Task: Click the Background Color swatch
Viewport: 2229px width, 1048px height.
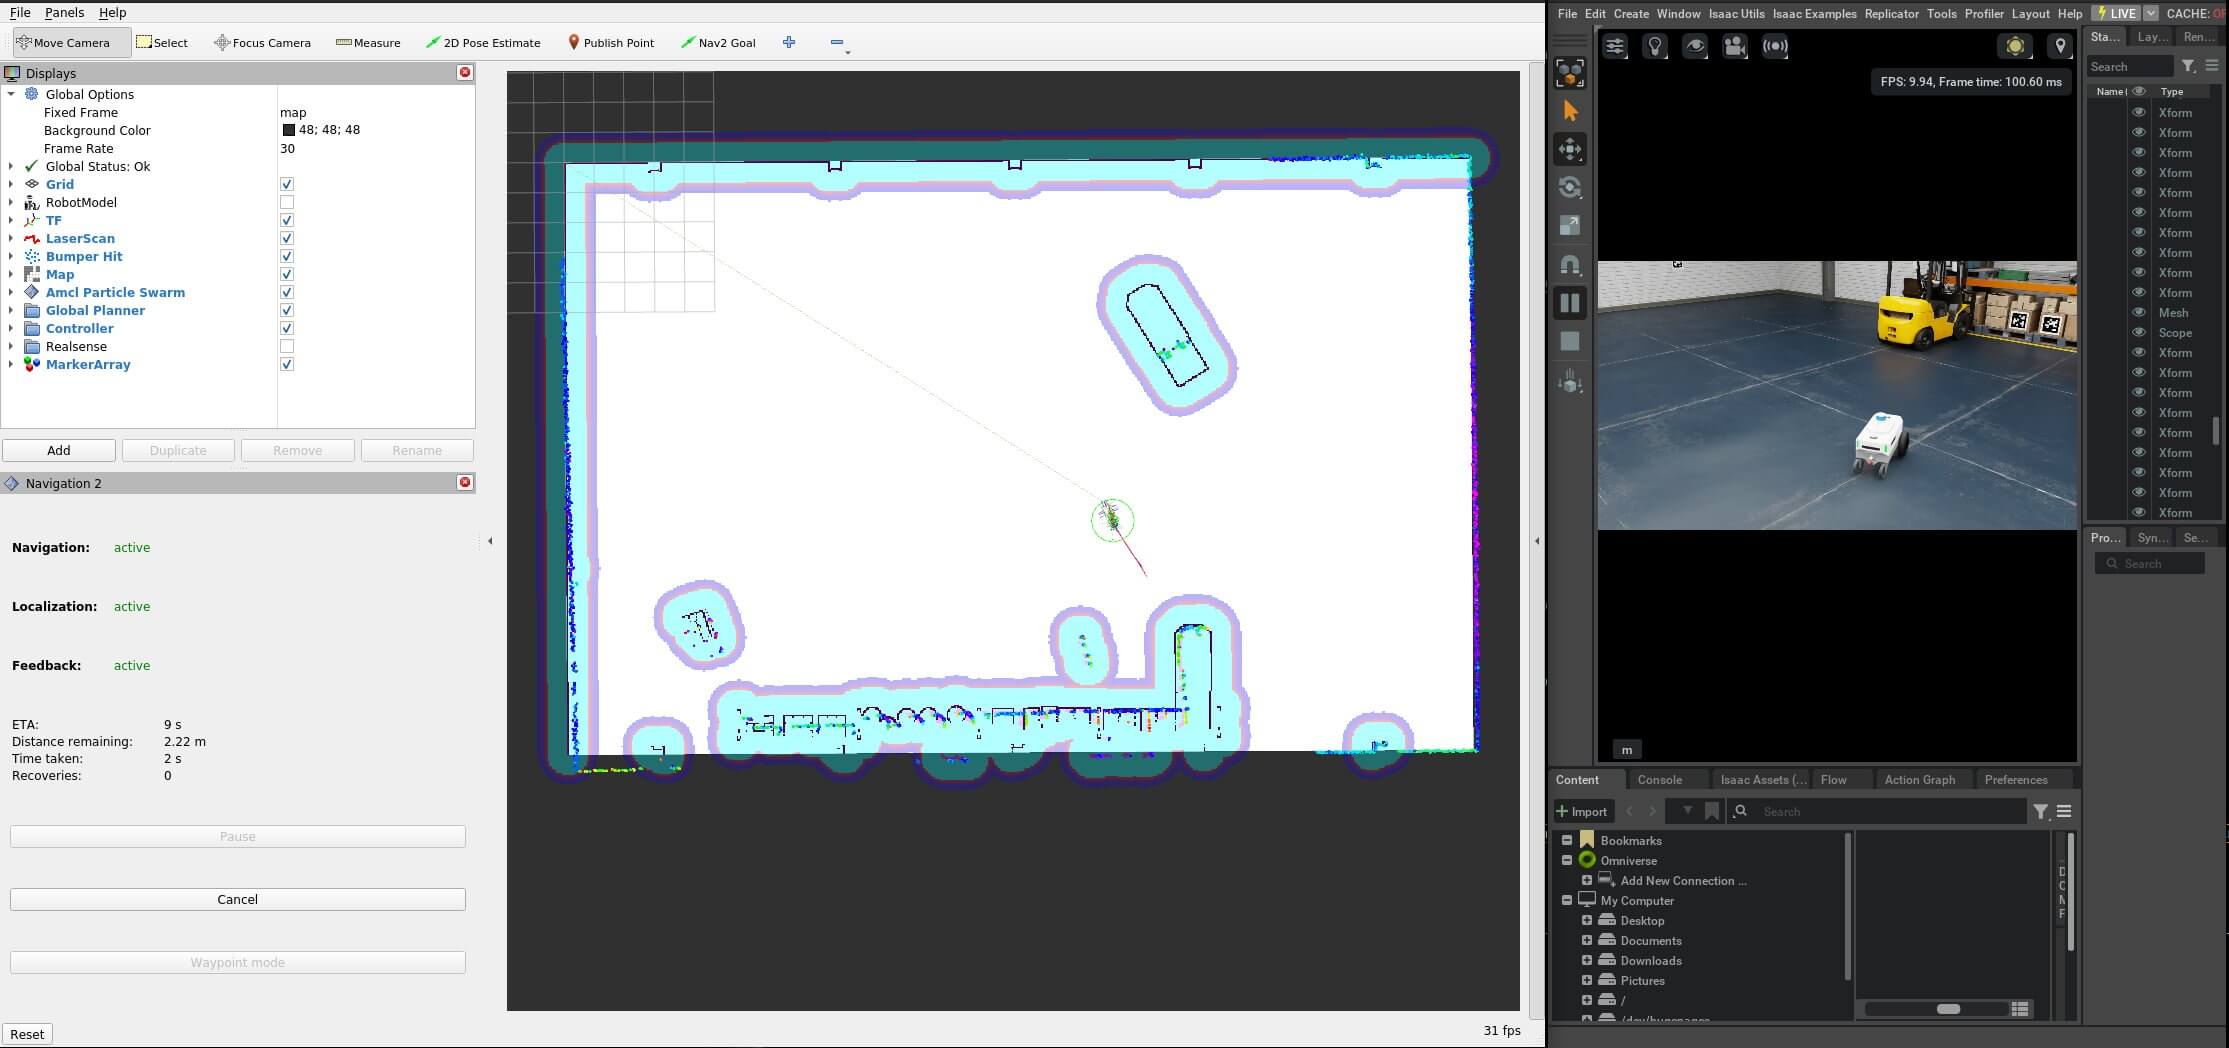Action: [x=289, y=130]
